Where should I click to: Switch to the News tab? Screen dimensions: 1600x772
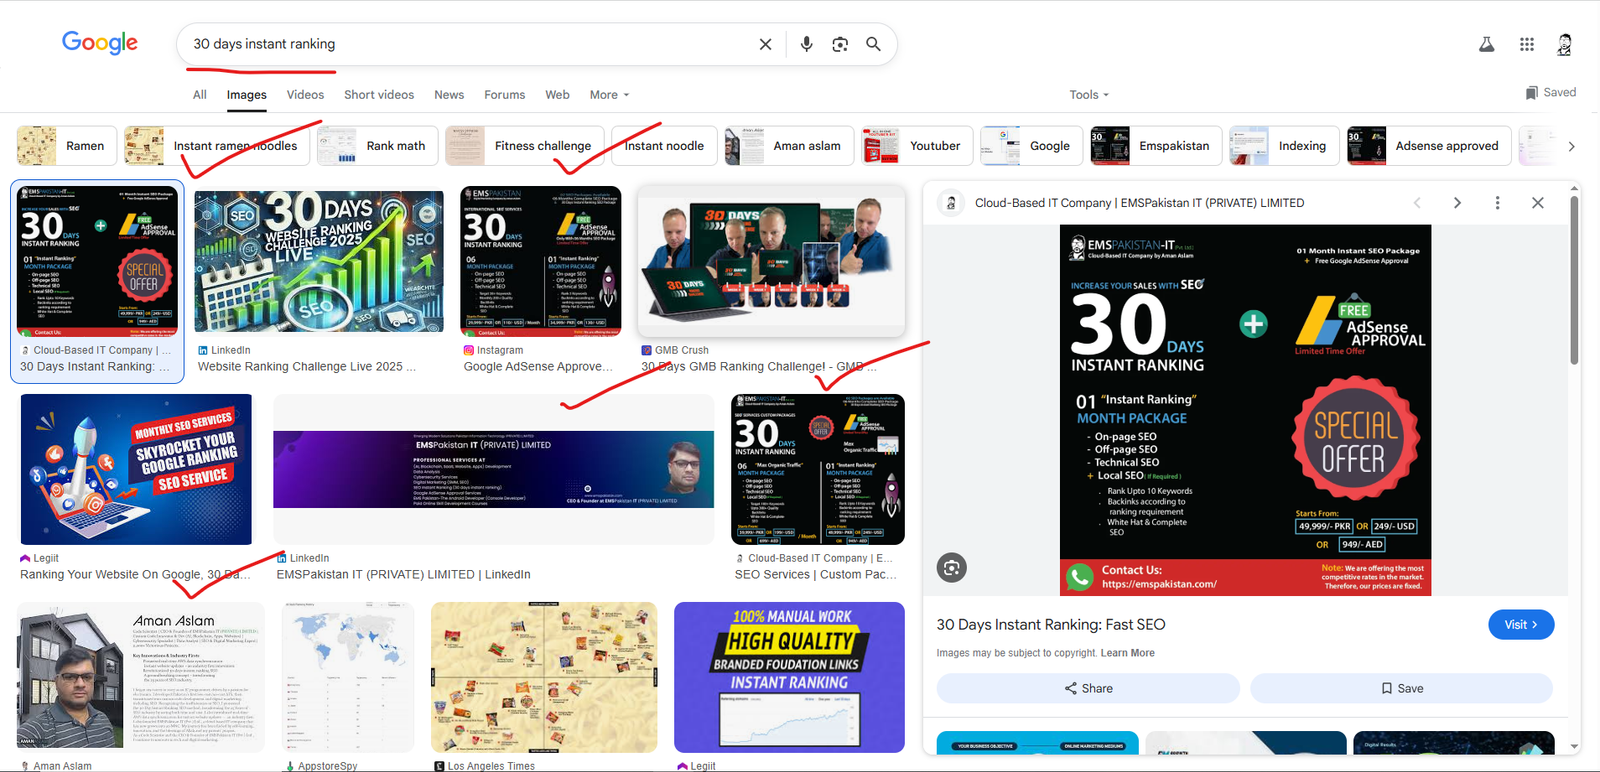[449, 95]
